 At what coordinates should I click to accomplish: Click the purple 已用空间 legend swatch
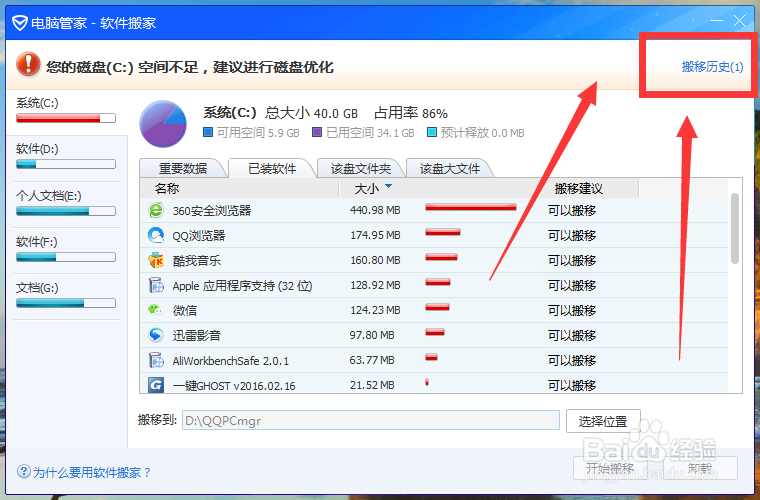tap(317, 132)
